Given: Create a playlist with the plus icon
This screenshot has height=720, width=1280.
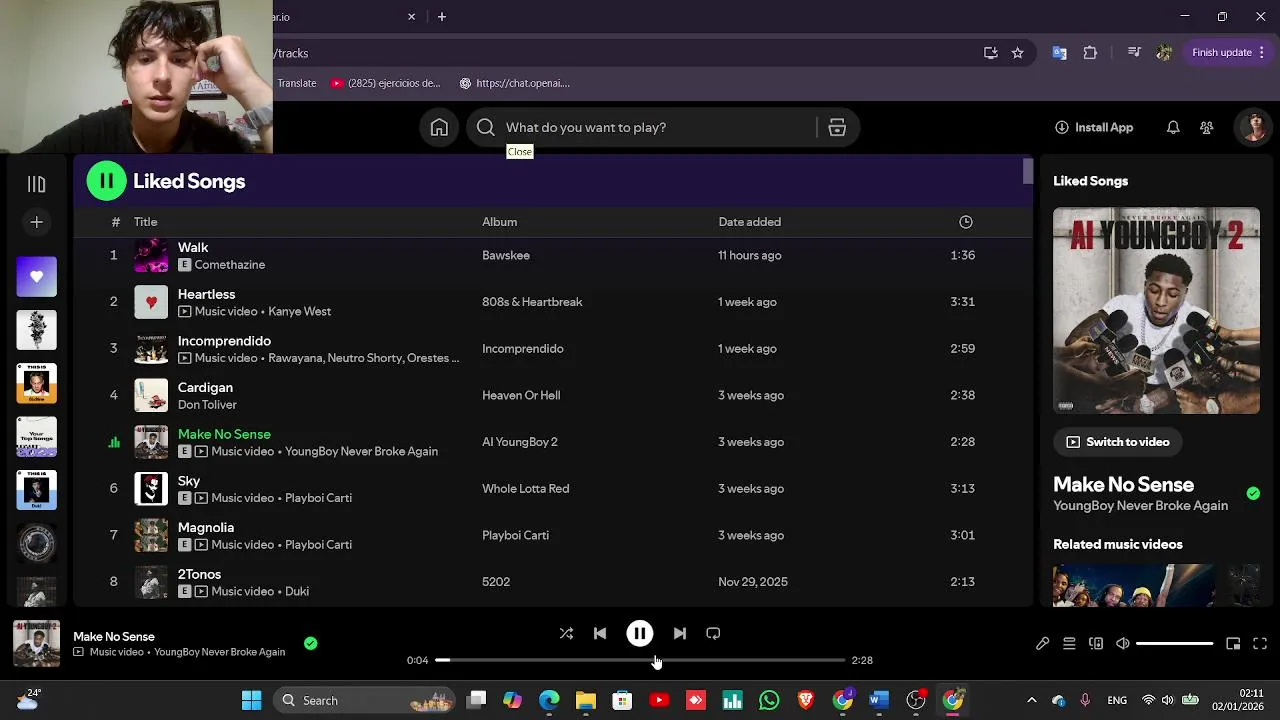Looking at the screenshot, I should click(x=36, y=222).
